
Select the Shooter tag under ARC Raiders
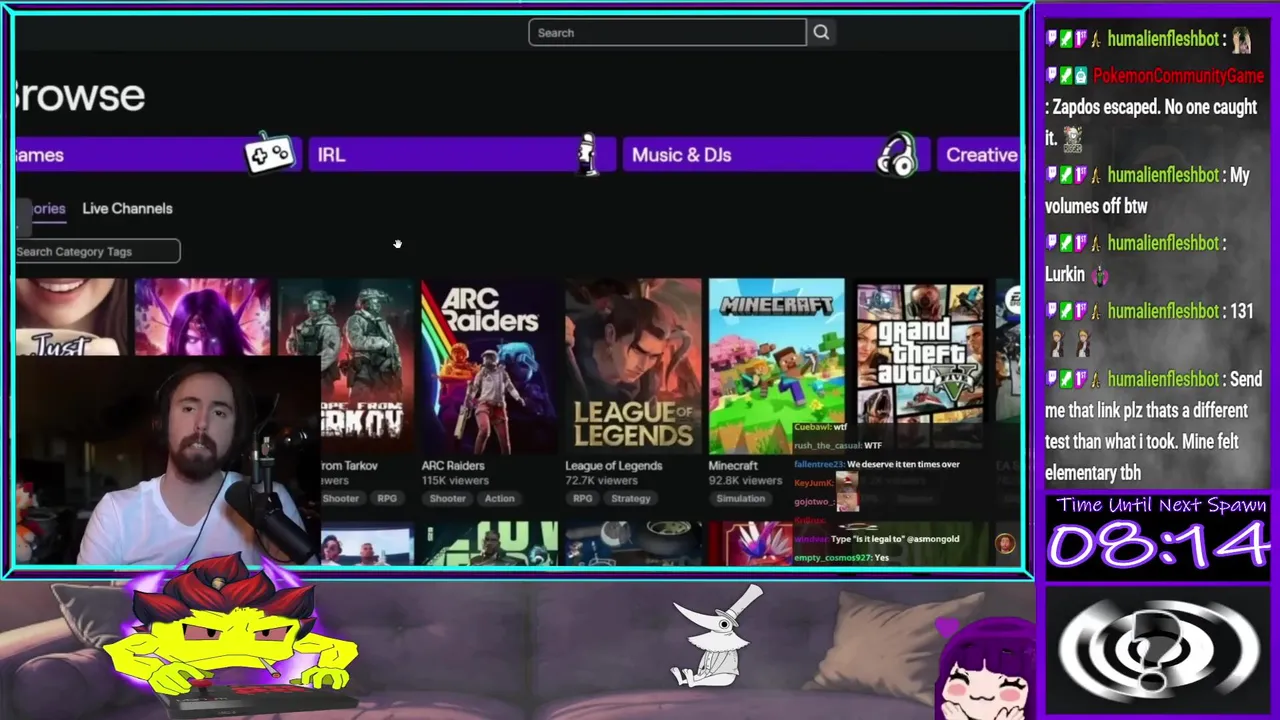click(x=447, y=498)
